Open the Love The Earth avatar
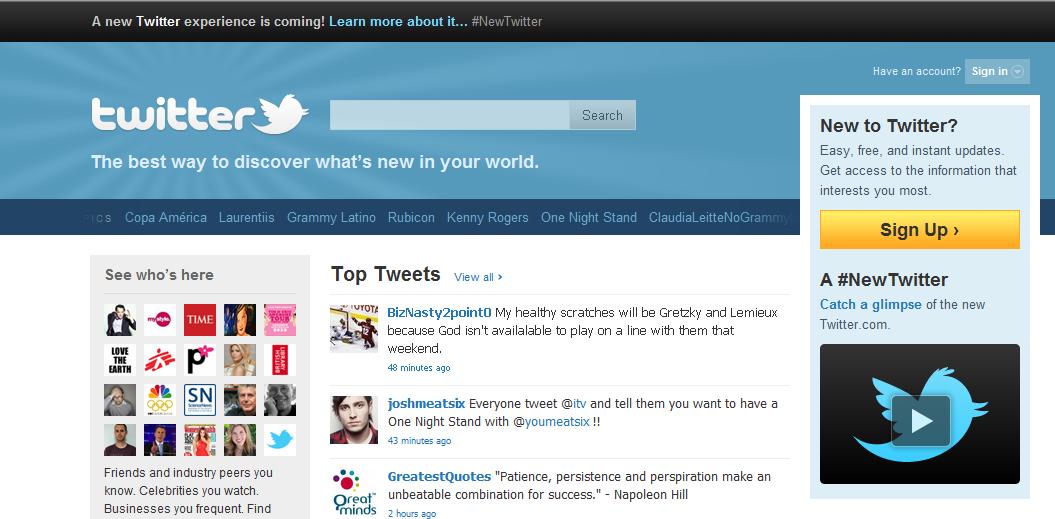This screenshot has height=519, width=1055. coord(120,359)
